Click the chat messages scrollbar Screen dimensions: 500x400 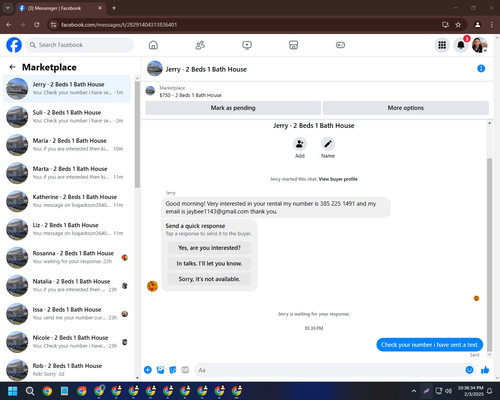(x=489, y=255)
